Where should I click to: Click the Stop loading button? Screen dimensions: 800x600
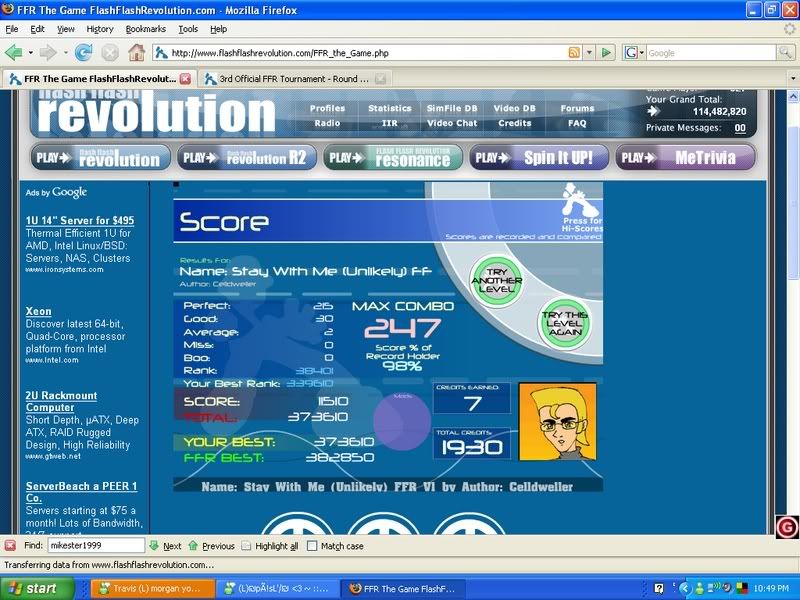(x=110, y=52)
